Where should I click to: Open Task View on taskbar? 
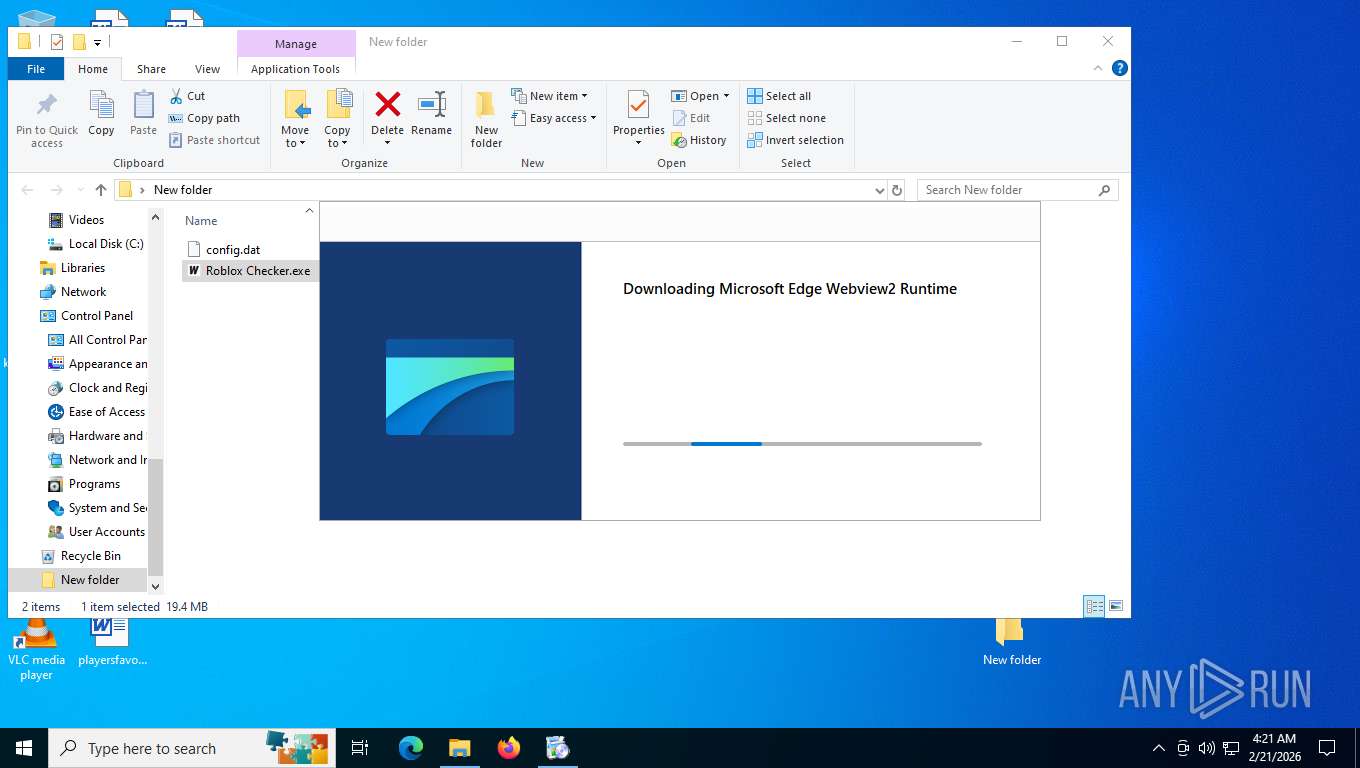point(360,748)
